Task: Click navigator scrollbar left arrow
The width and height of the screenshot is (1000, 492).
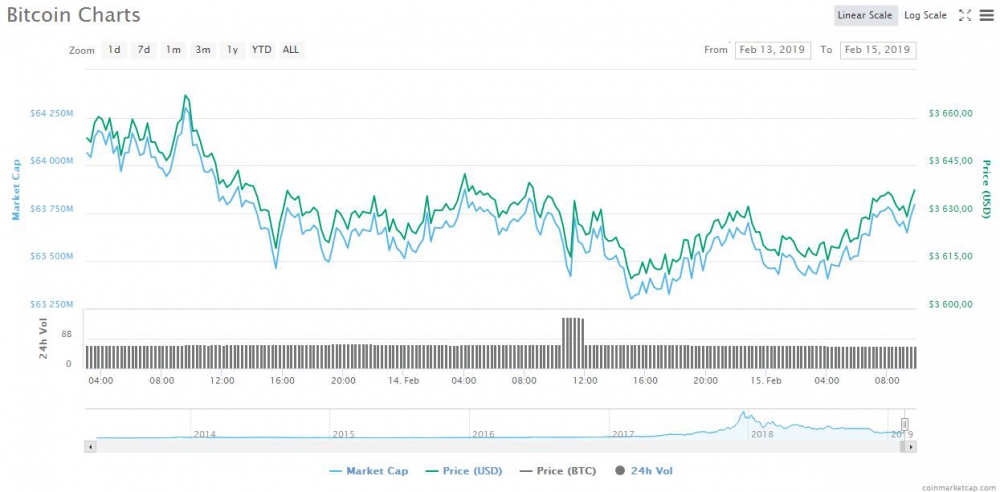Action: pos(90,447)
